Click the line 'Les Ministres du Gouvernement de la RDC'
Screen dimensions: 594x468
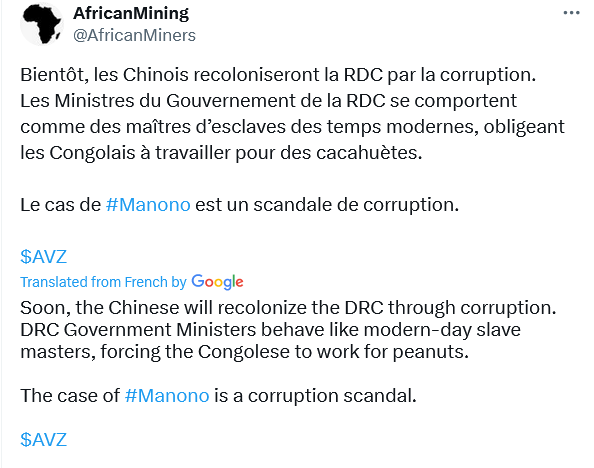point(203,101)
